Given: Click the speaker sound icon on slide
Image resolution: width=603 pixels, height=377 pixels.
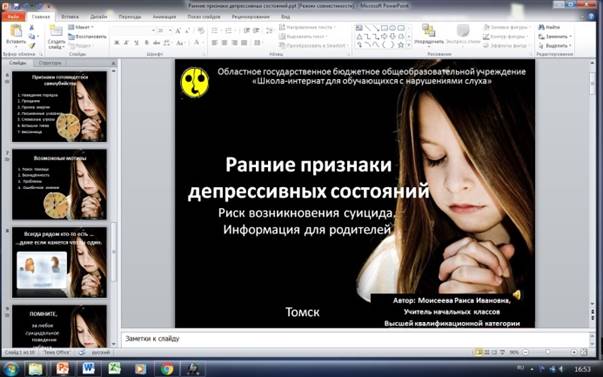Looking at the screenshot, I should [x=516, y=295].
